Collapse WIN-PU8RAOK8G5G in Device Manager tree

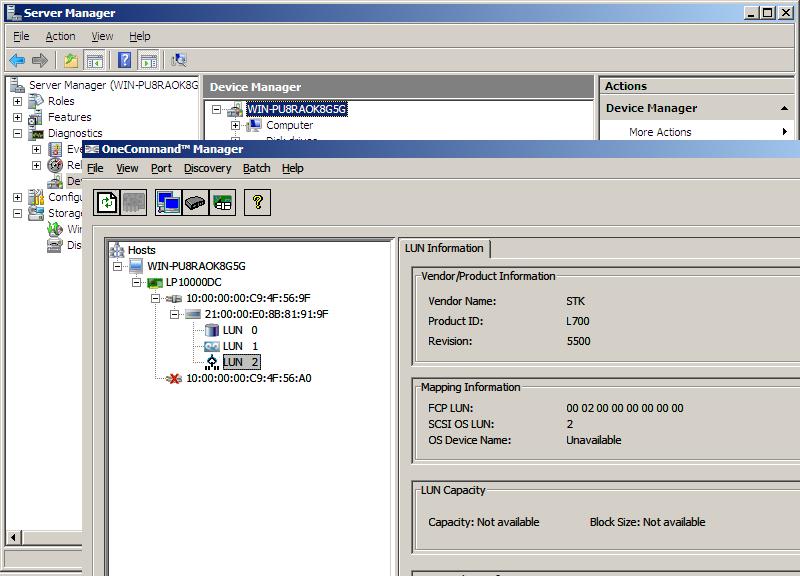coord(216,109)
